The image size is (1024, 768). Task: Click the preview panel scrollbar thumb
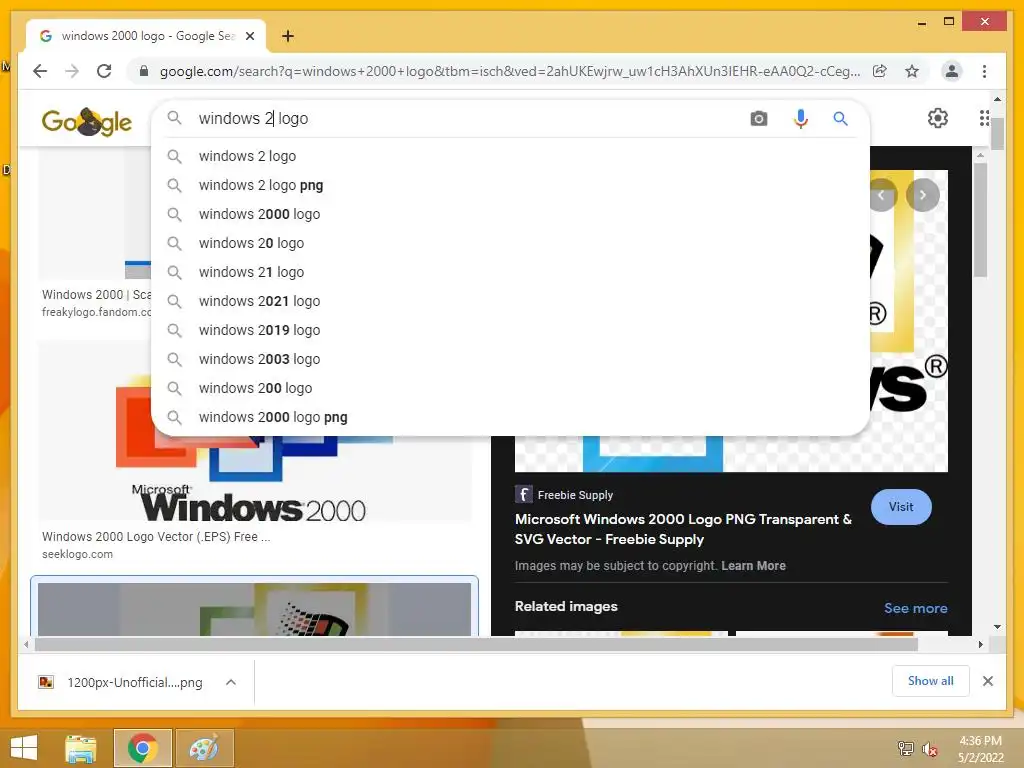pyautogui.click(x=980, y=220)
